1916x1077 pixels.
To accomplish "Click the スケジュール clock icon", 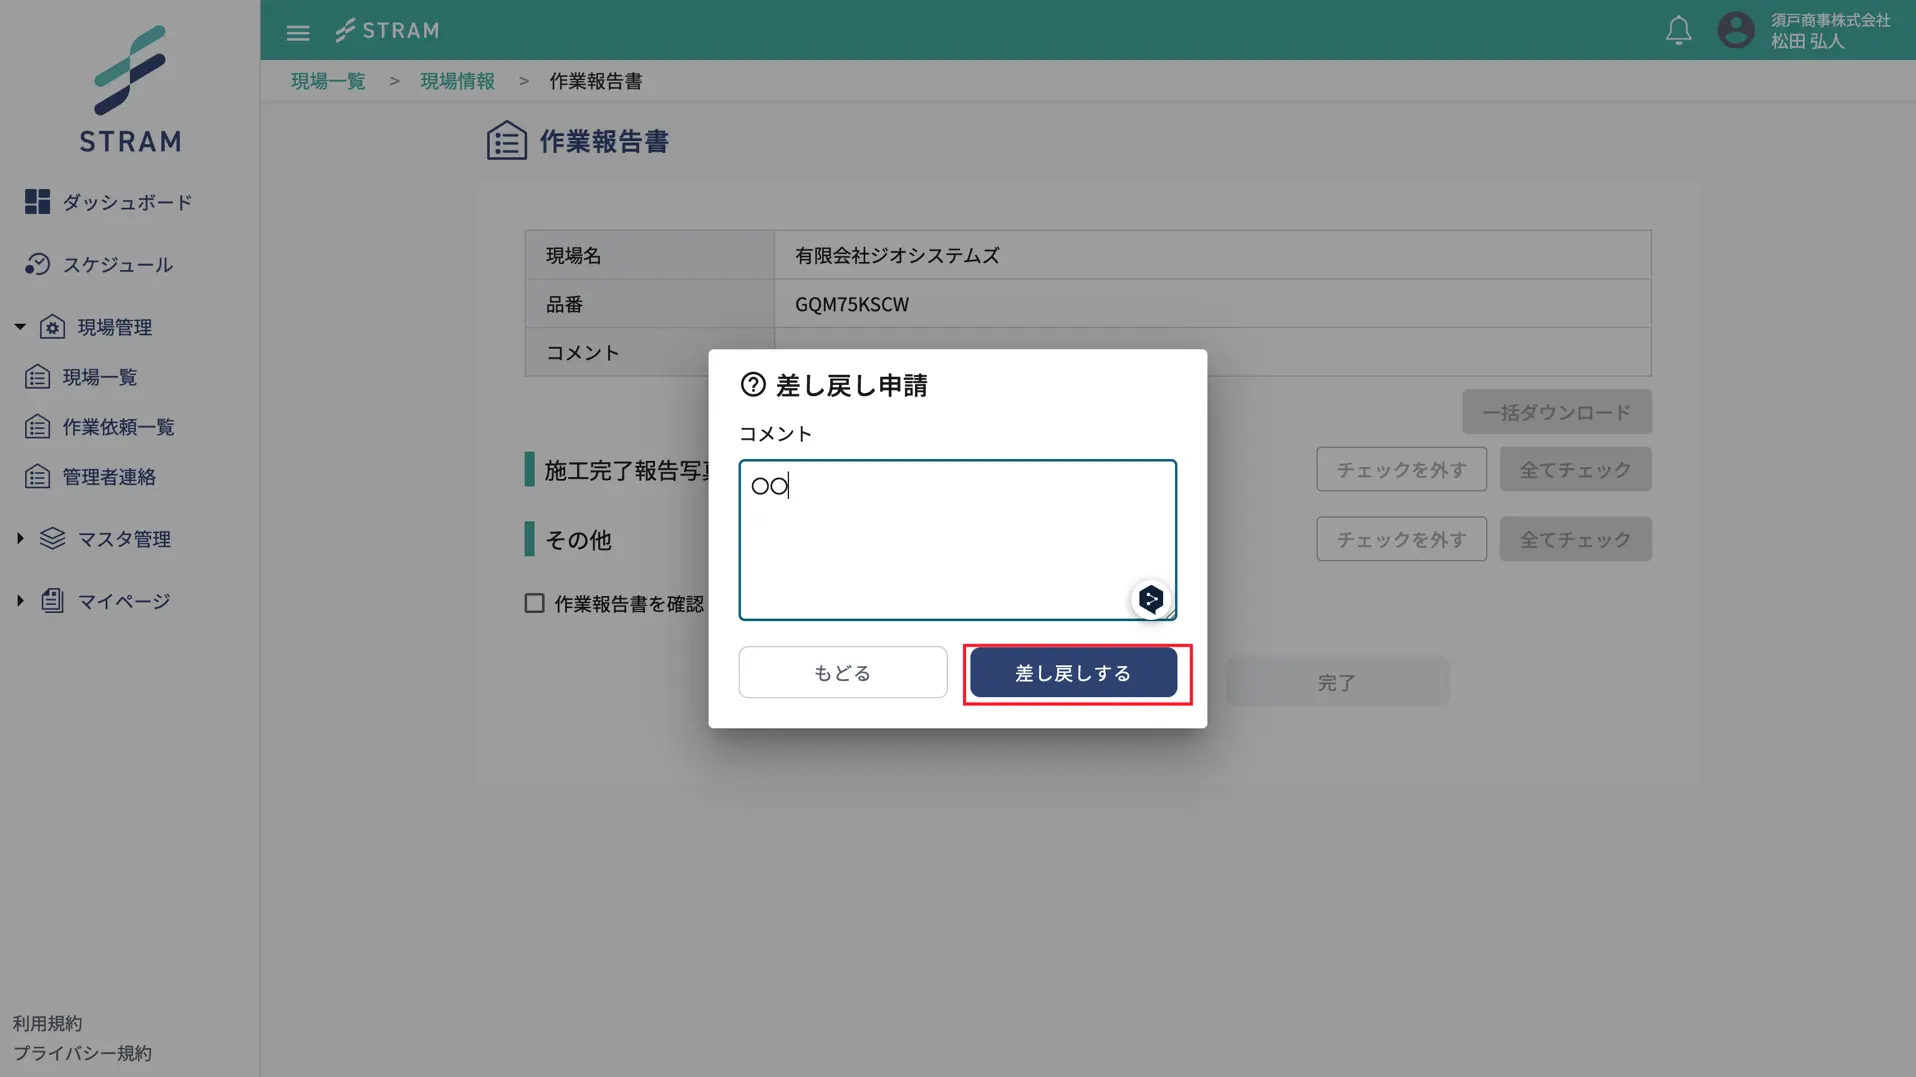I will 37,264.
